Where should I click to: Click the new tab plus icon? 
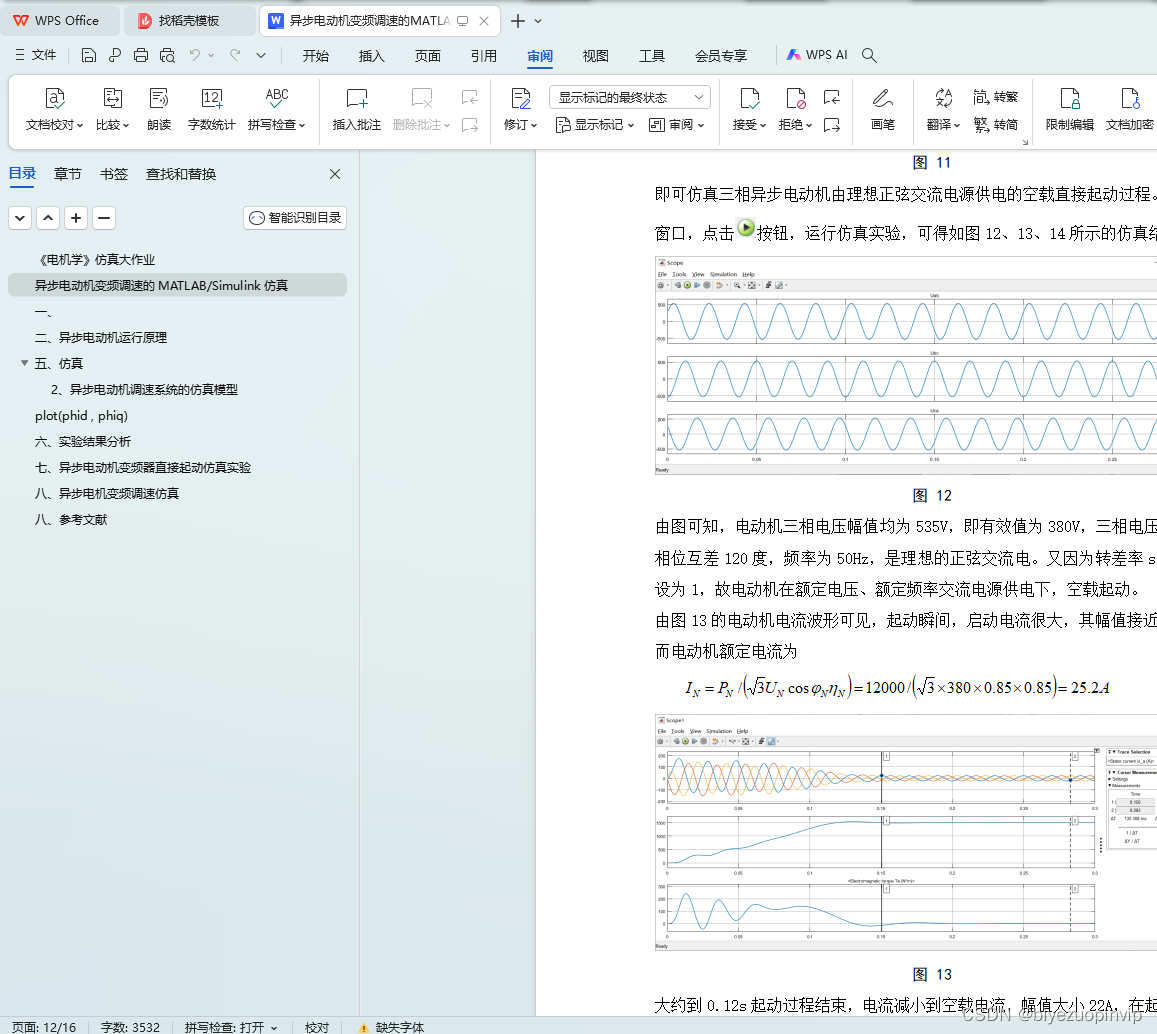(518, 21)
